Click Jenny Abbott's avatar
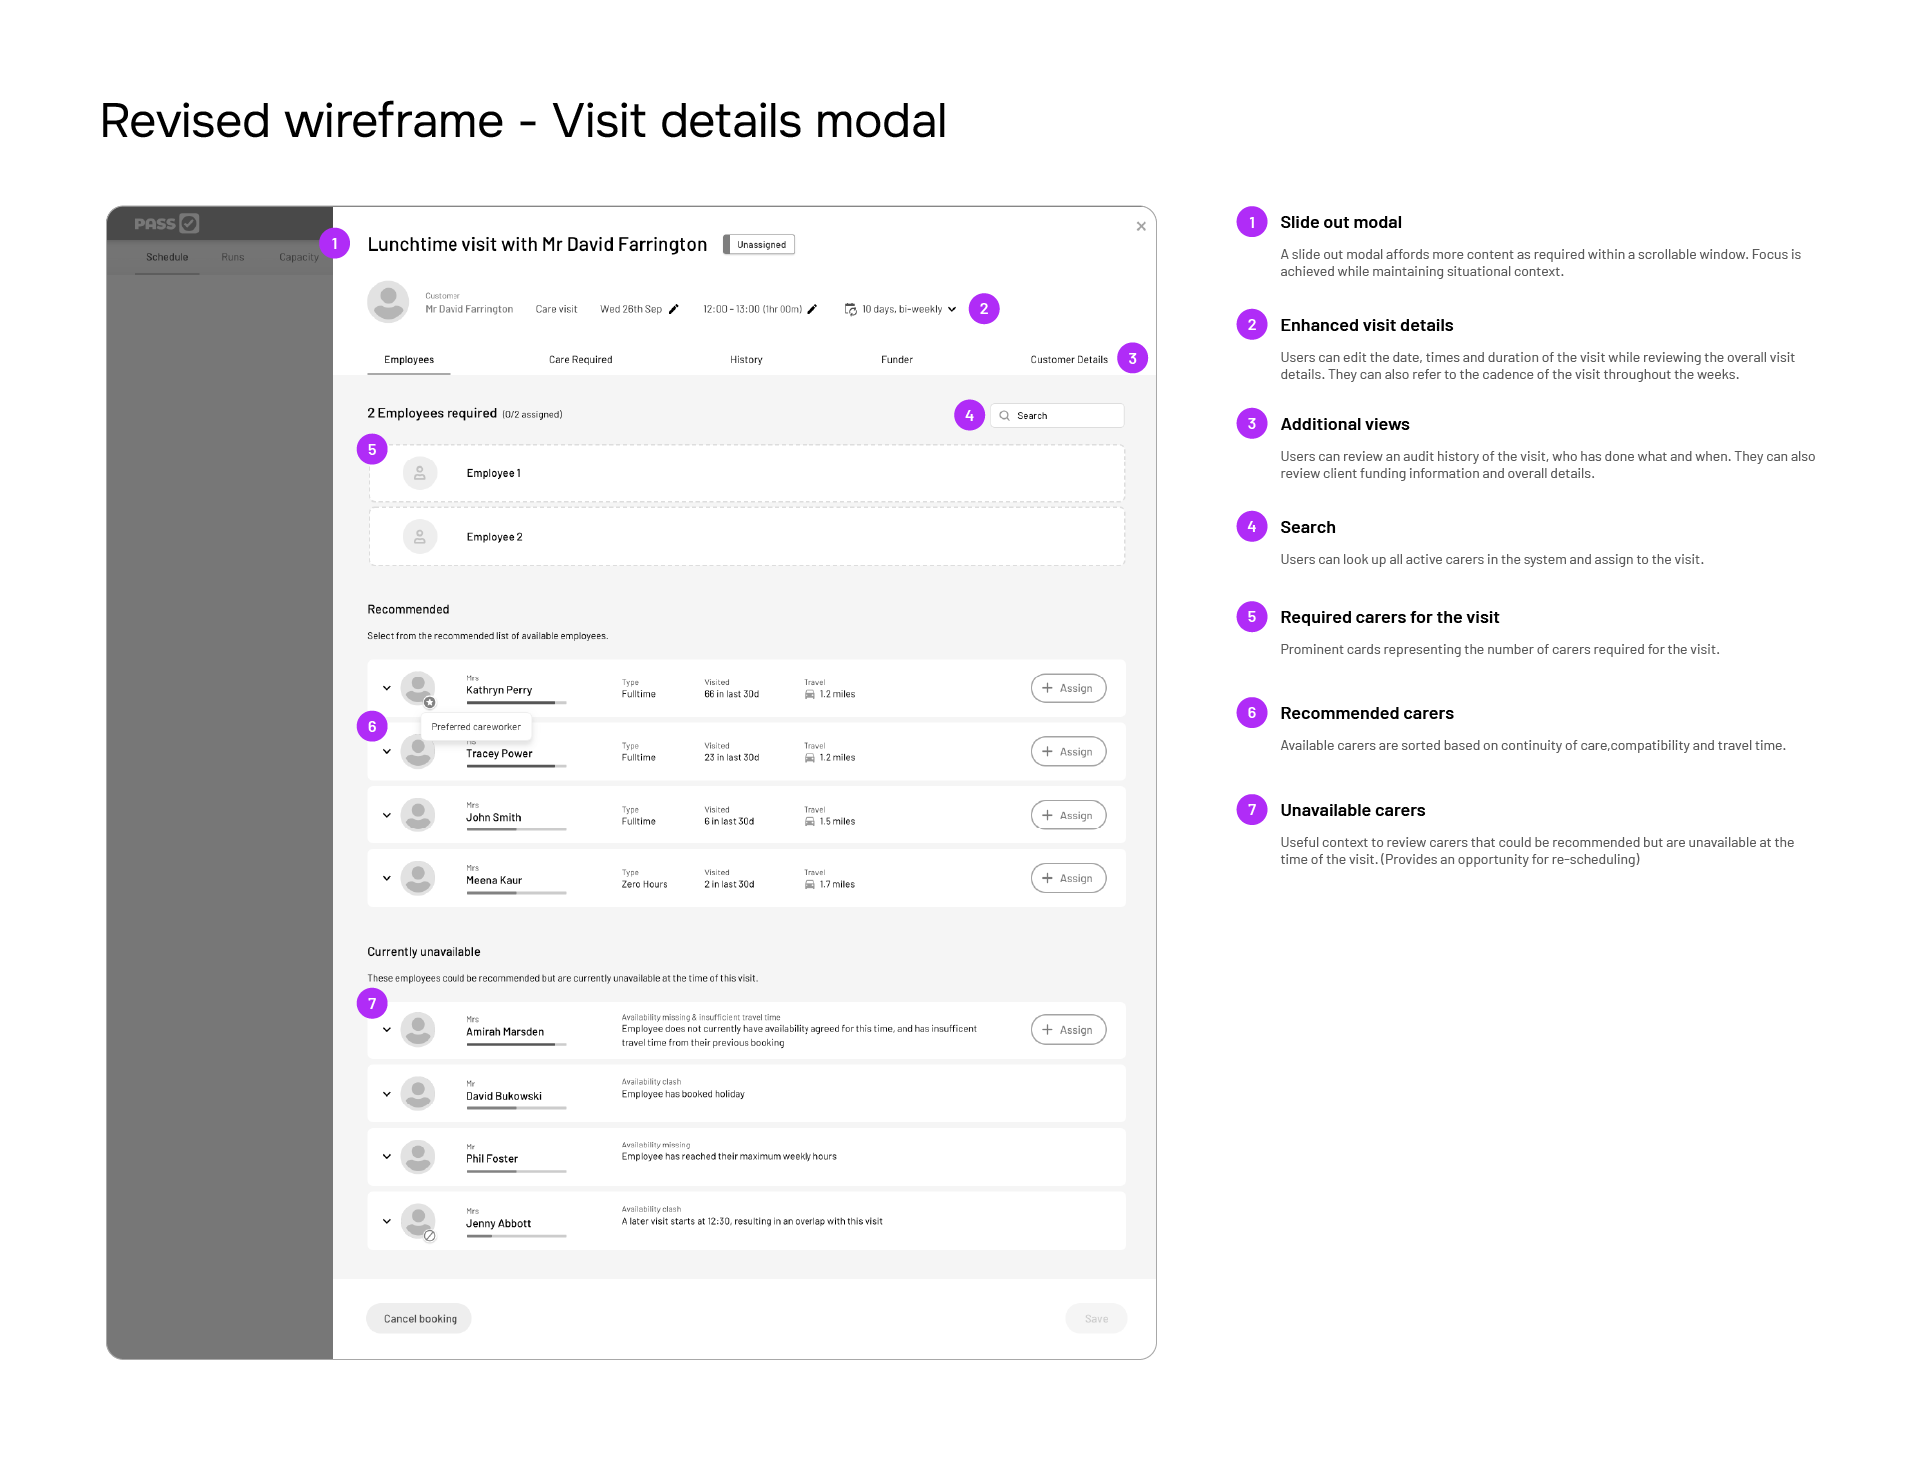 point(418,1220)
